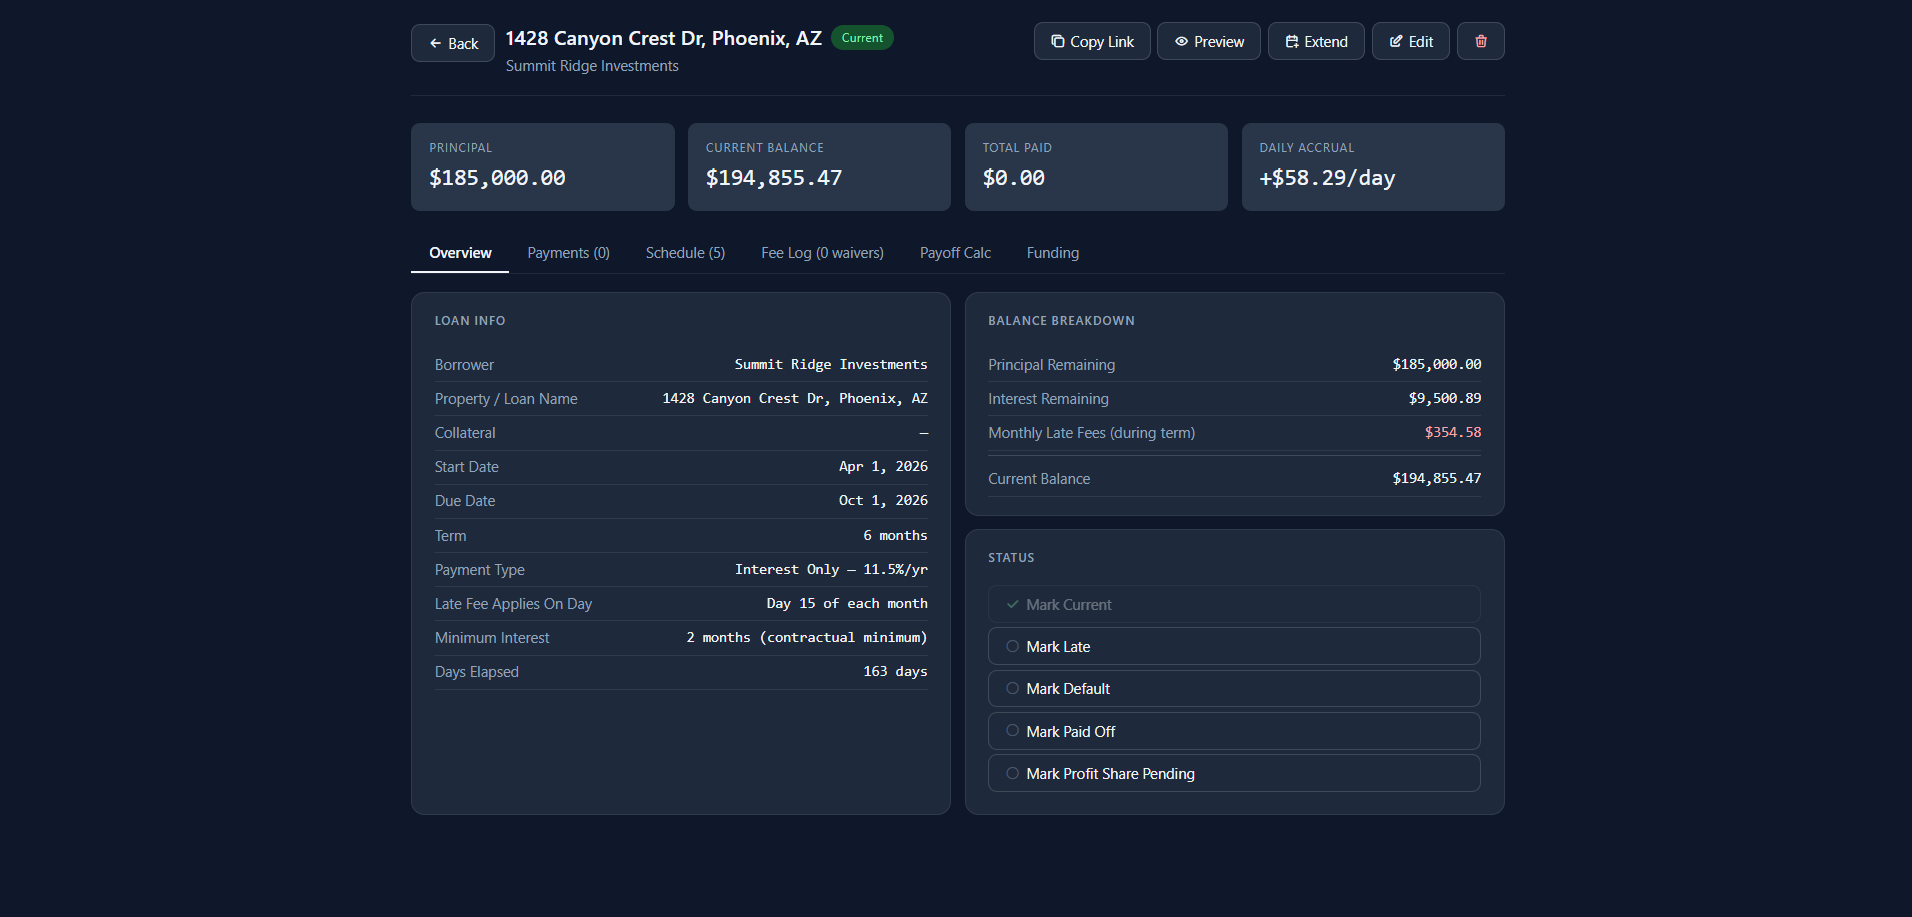Click the red trash delete icon
This screenshot has height=917, width=1912.
coord(1480,41)
